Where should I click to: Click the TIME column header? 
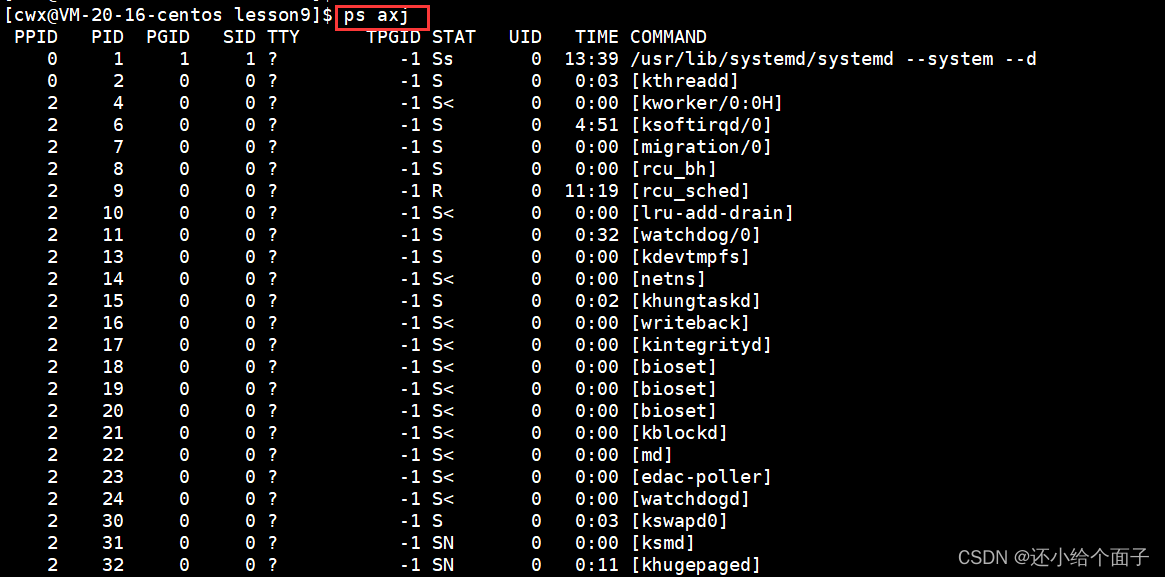[597, 37]
